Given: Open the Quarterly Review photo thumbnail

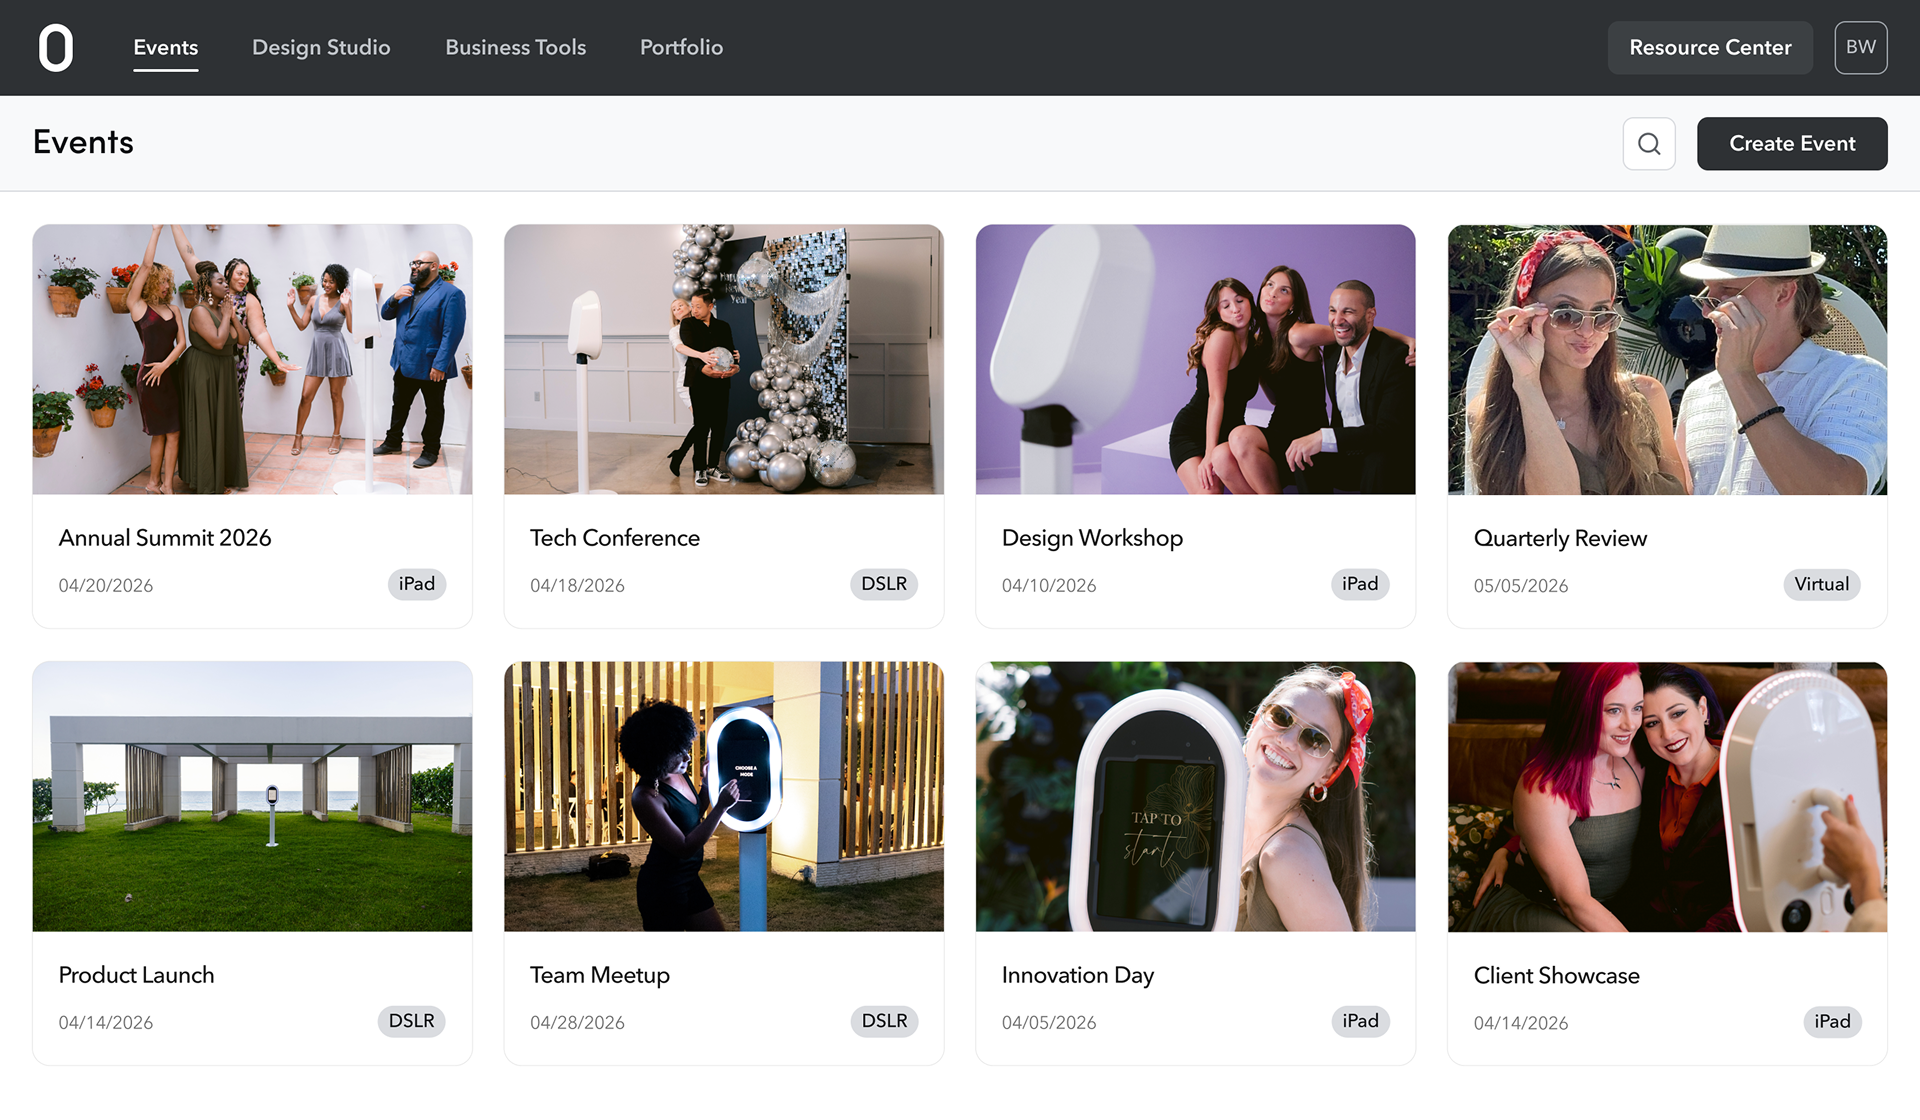Looking at the screenshot, I should click(x=1668, y=360).
